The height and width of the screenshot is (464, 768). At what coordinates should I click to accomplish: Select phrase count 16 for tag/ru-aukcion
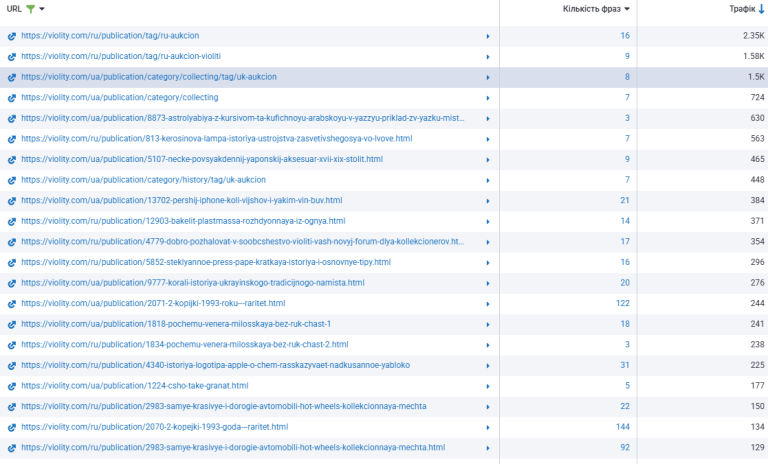625,35
